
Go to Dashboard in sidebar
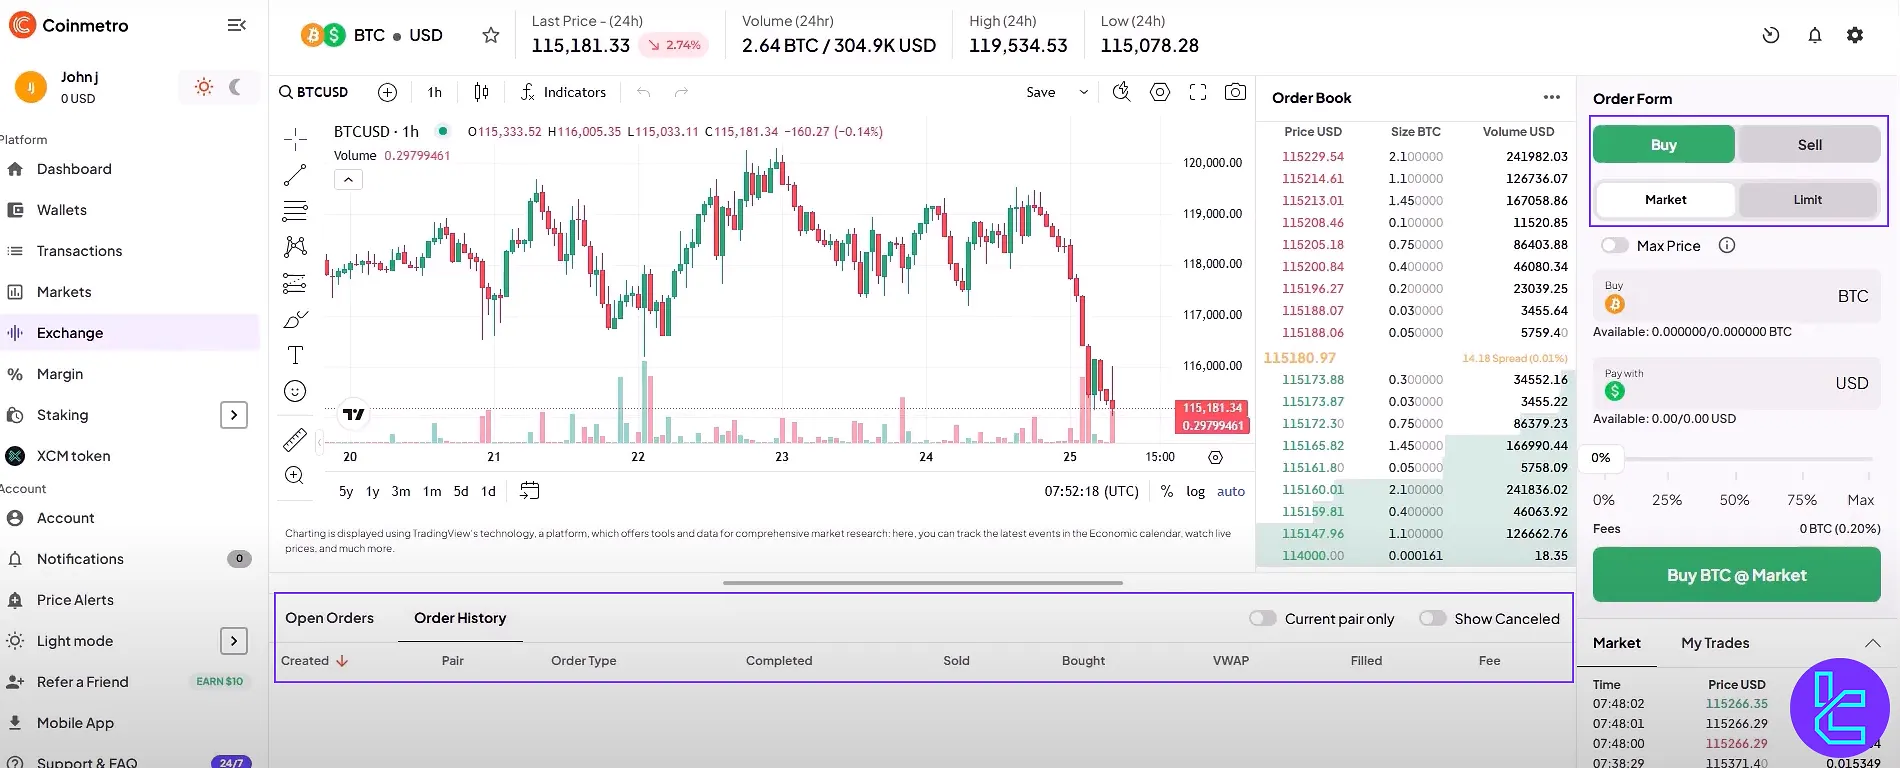point(74,169)
